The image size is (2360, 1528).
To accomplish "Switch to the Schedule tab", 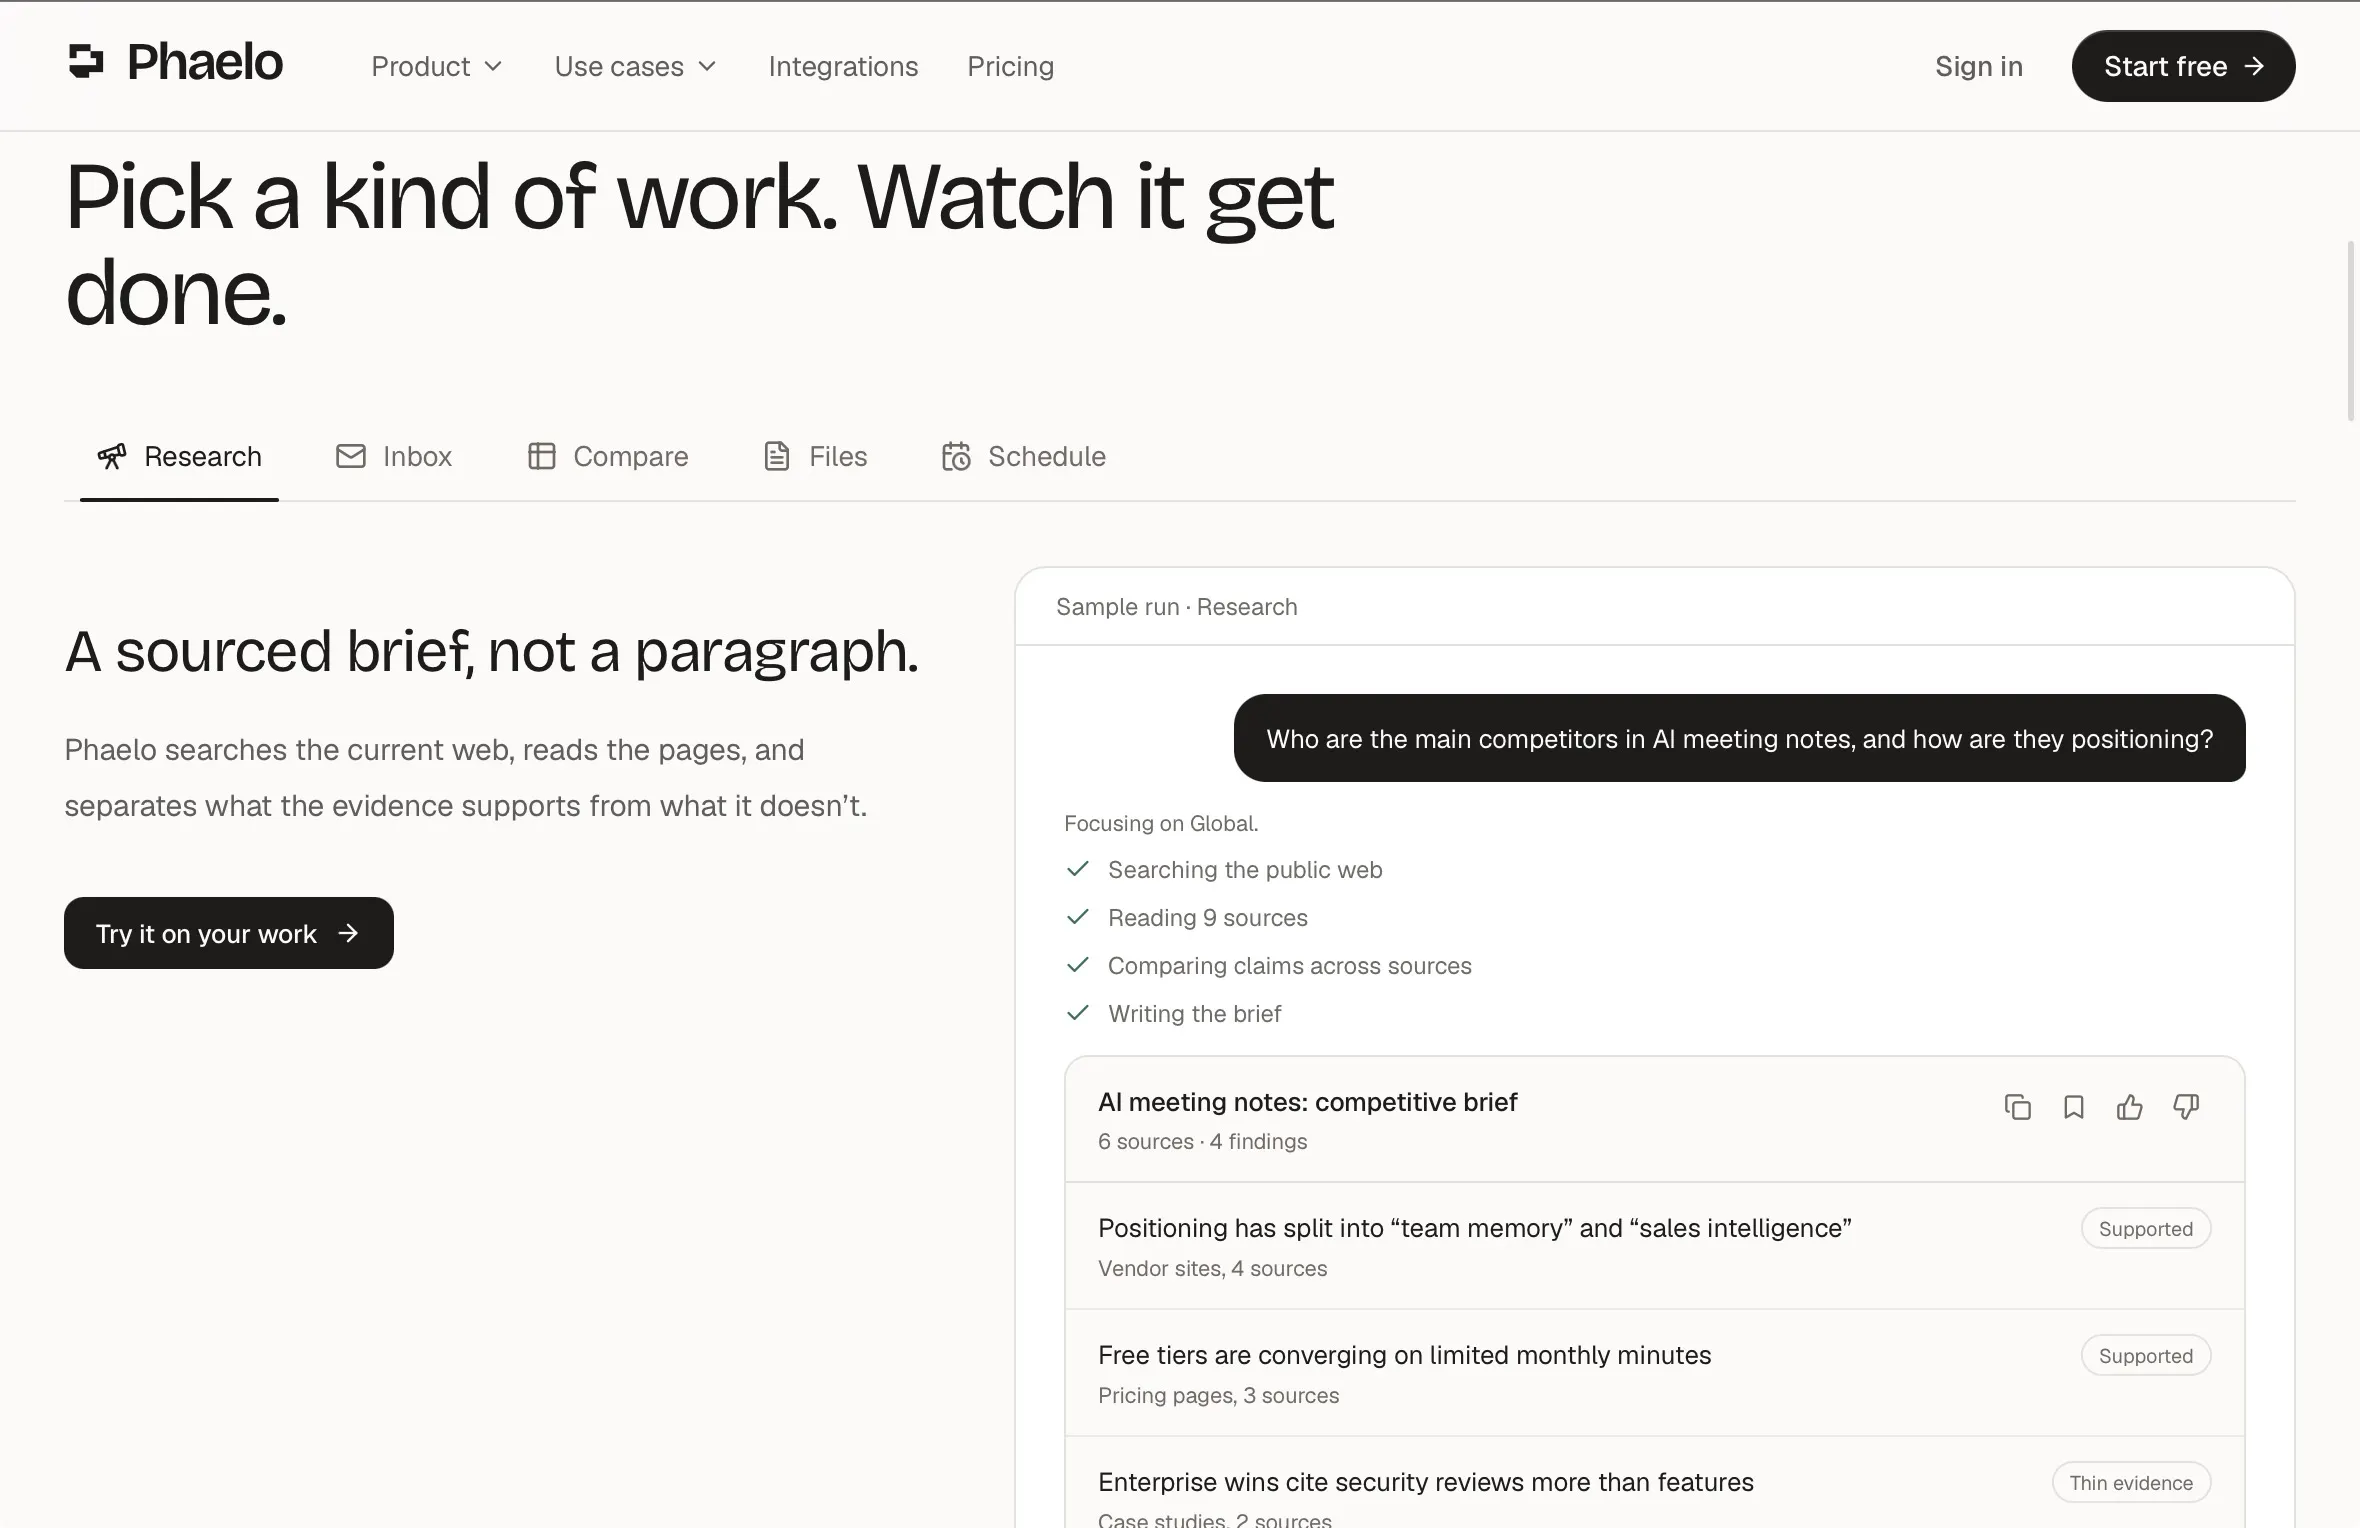I will point(1024,457).
